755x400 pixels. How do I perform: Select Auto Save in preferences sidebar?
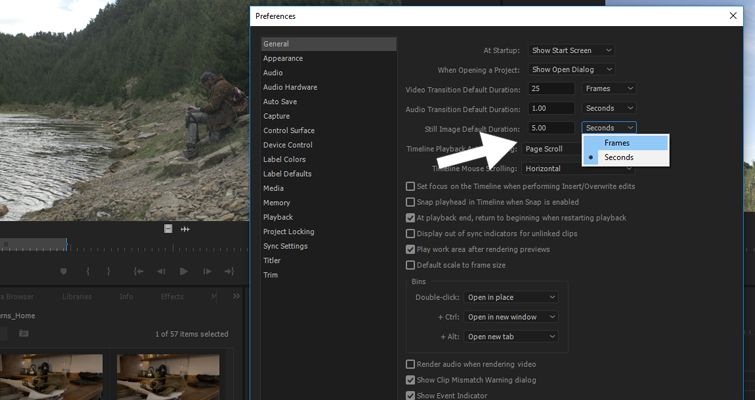(278, 102)
